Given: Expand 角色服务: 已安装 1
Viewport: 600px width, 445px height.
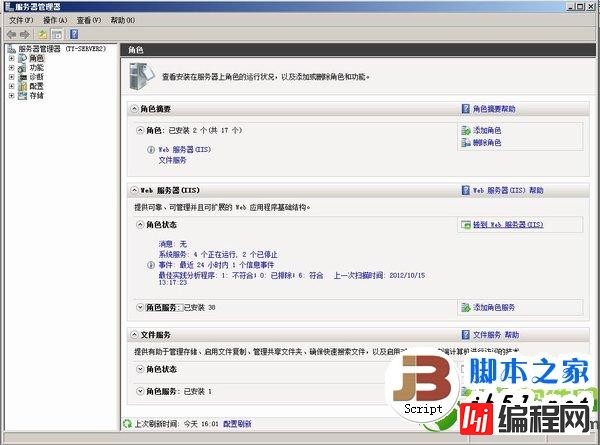Looking at the screenshot, I should click(x=140, y=391).
